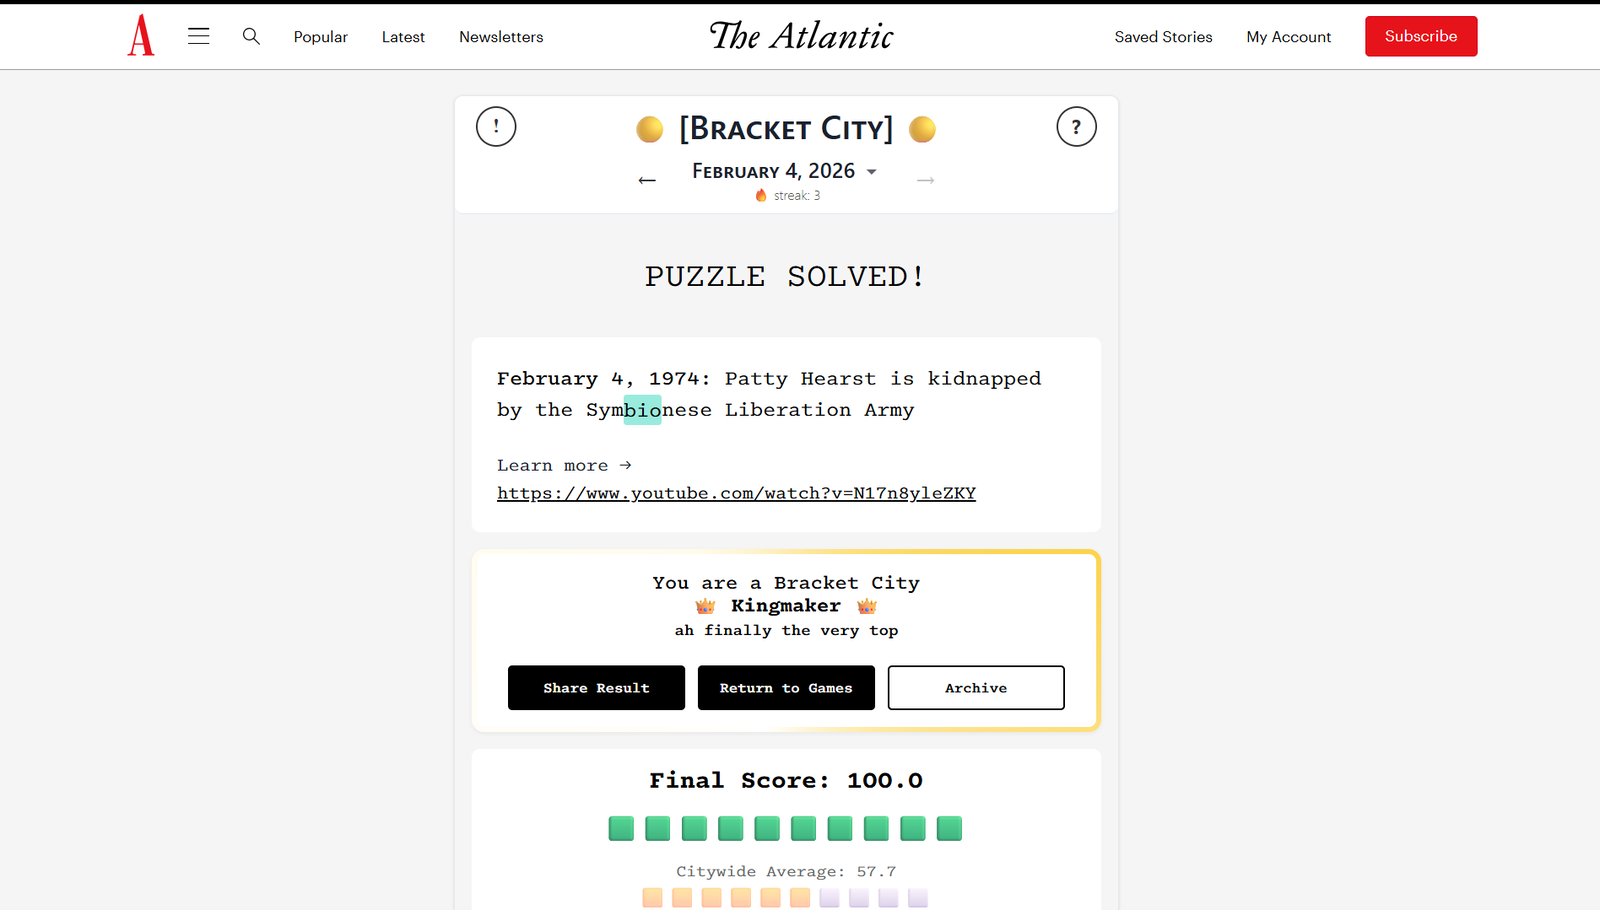Open the exclamation info icon
The width and height of the screenshot is (1600, 910).
click(x=496, y=127)
